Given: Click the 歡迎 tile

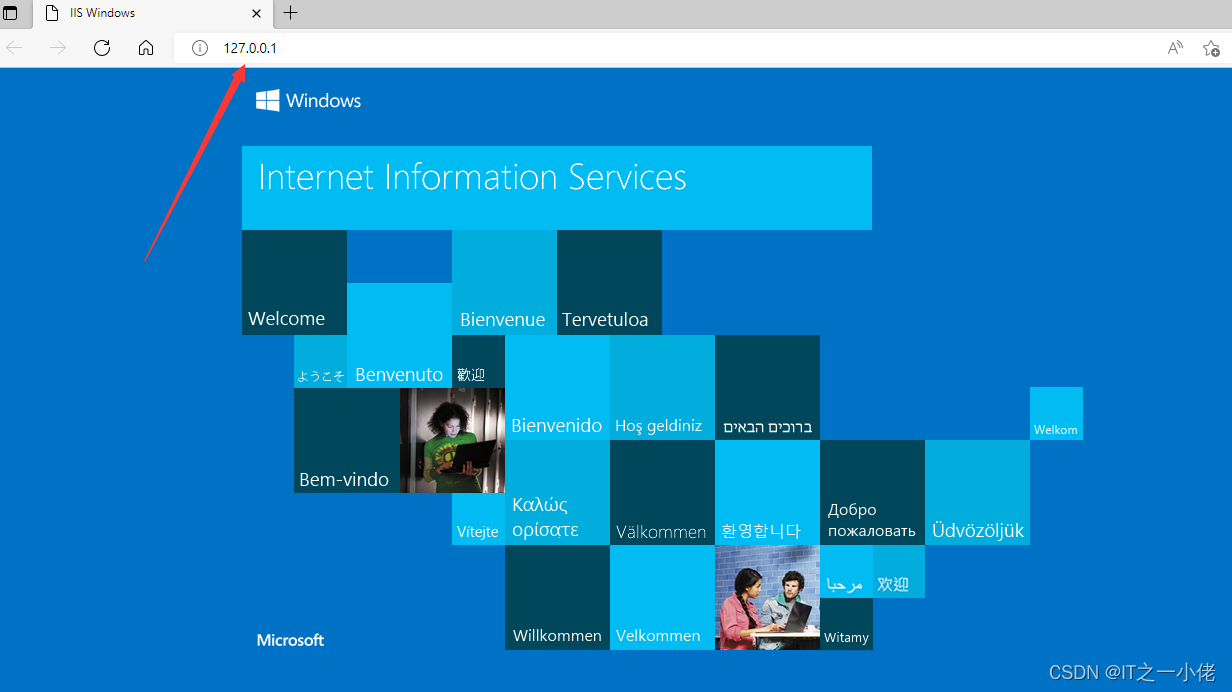Looking at the screenshot, I should point(478,361).
